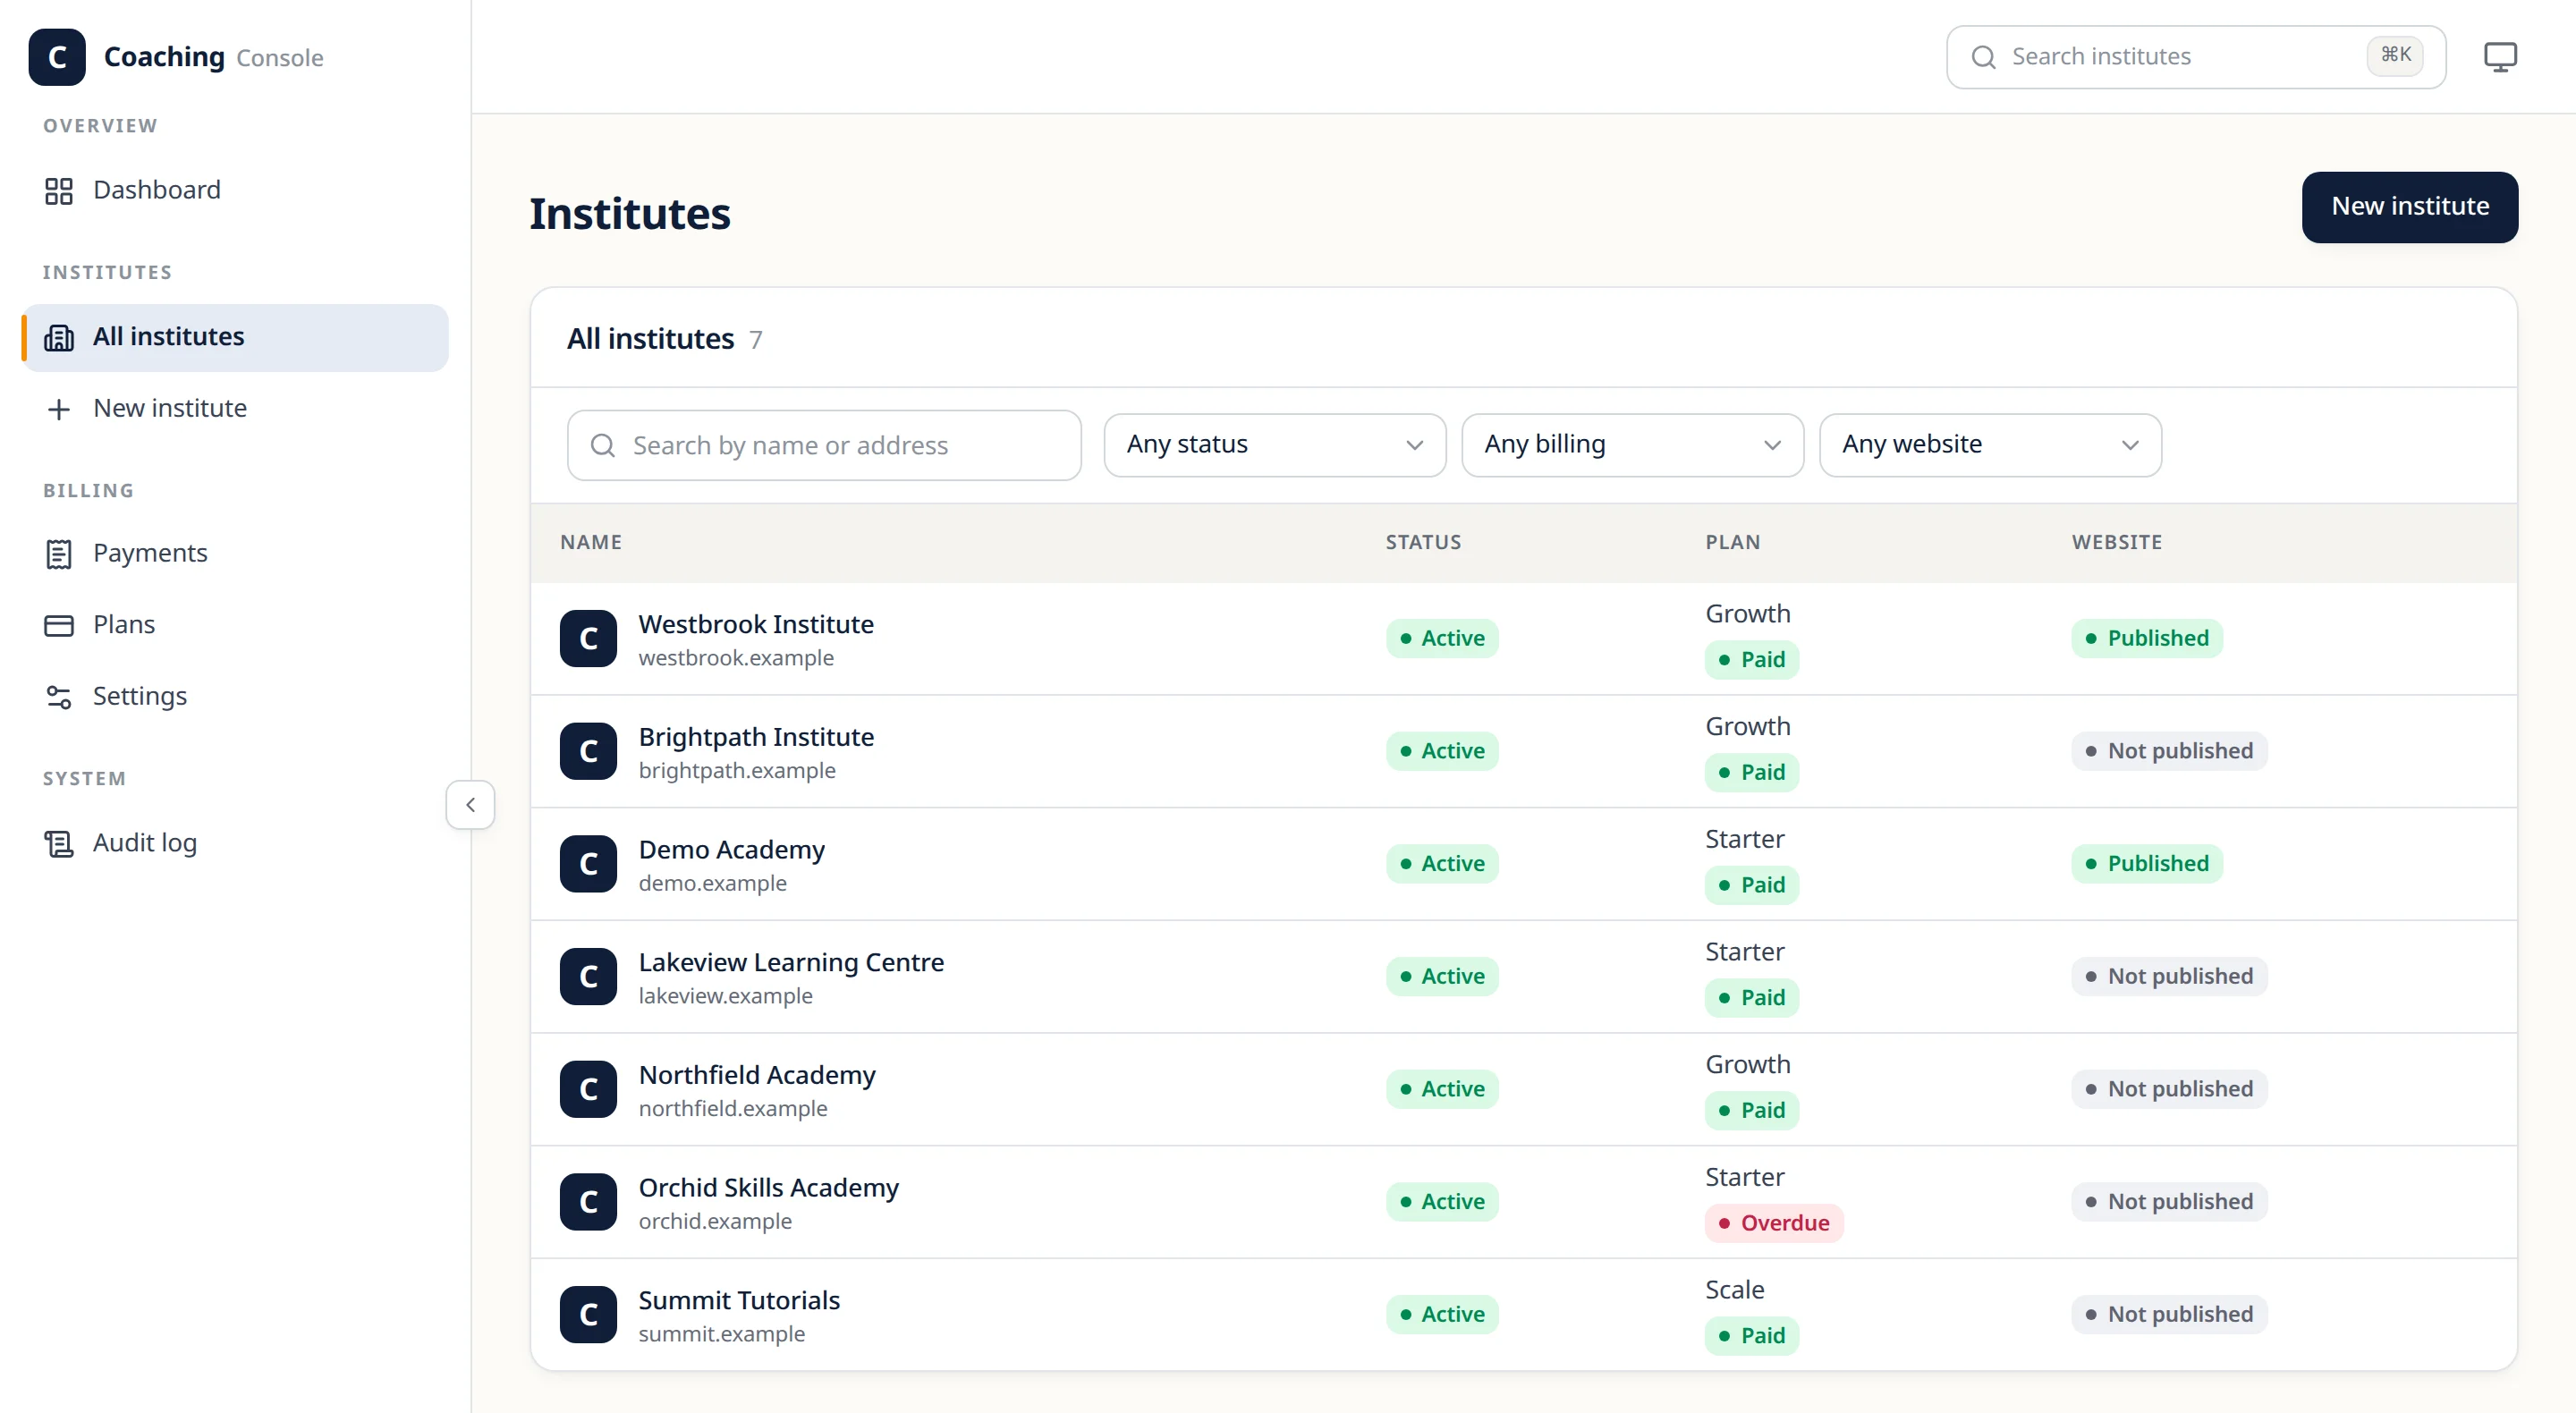Open Settings in the sidebar
The height and width of the screenshot is (1413, 2576).
point(235,697)
